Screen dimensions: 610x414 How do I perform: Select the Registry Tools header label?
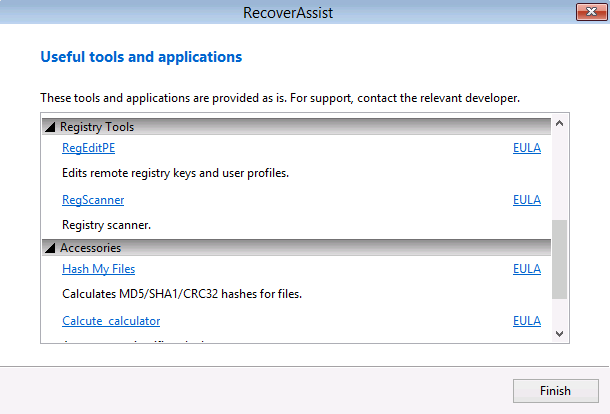tap(97, 127)
